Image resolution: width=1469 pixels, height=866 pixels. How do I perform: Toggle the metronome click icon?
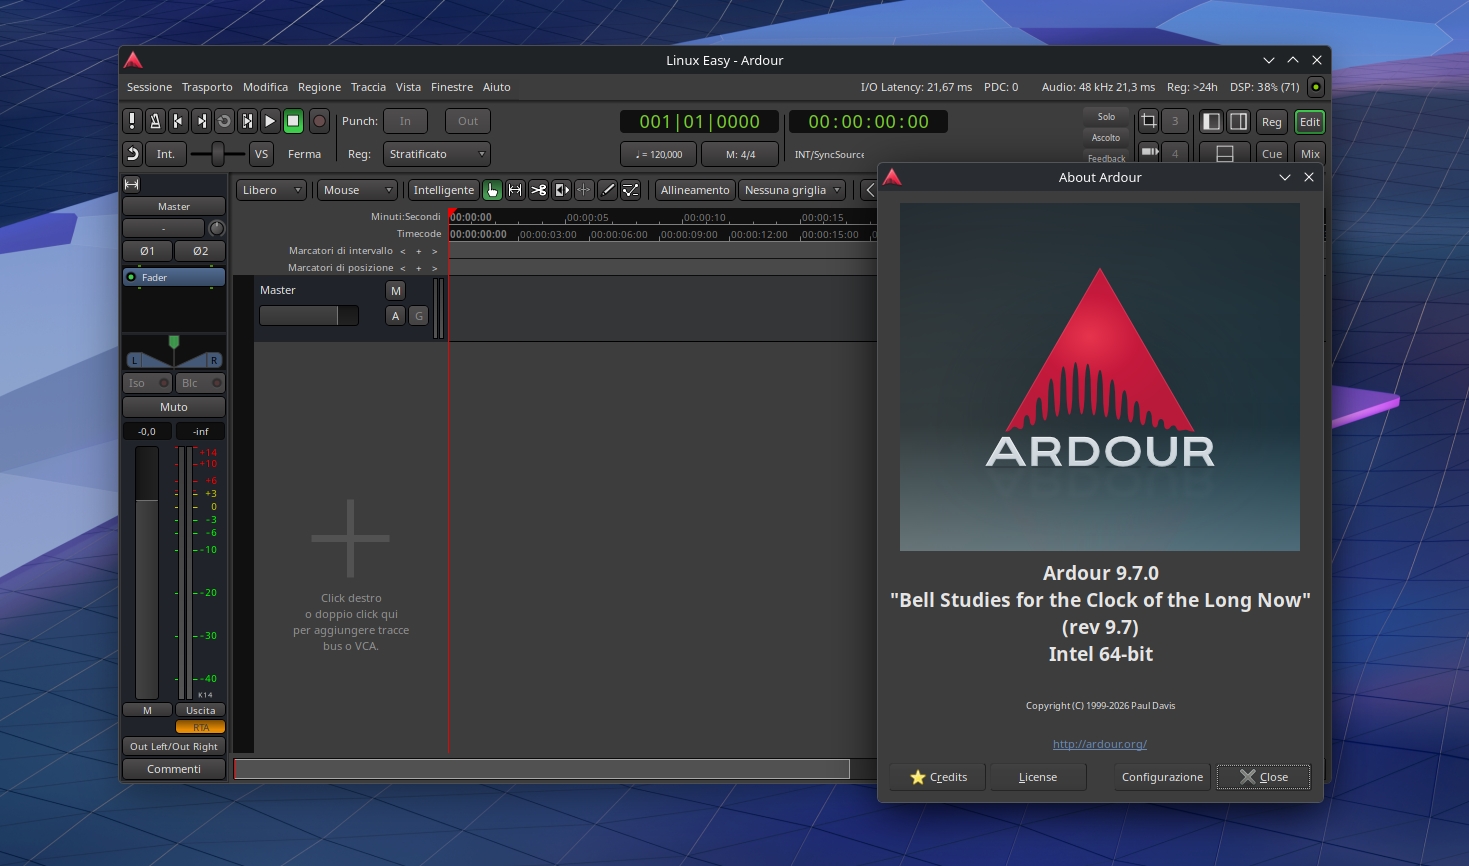155,121
